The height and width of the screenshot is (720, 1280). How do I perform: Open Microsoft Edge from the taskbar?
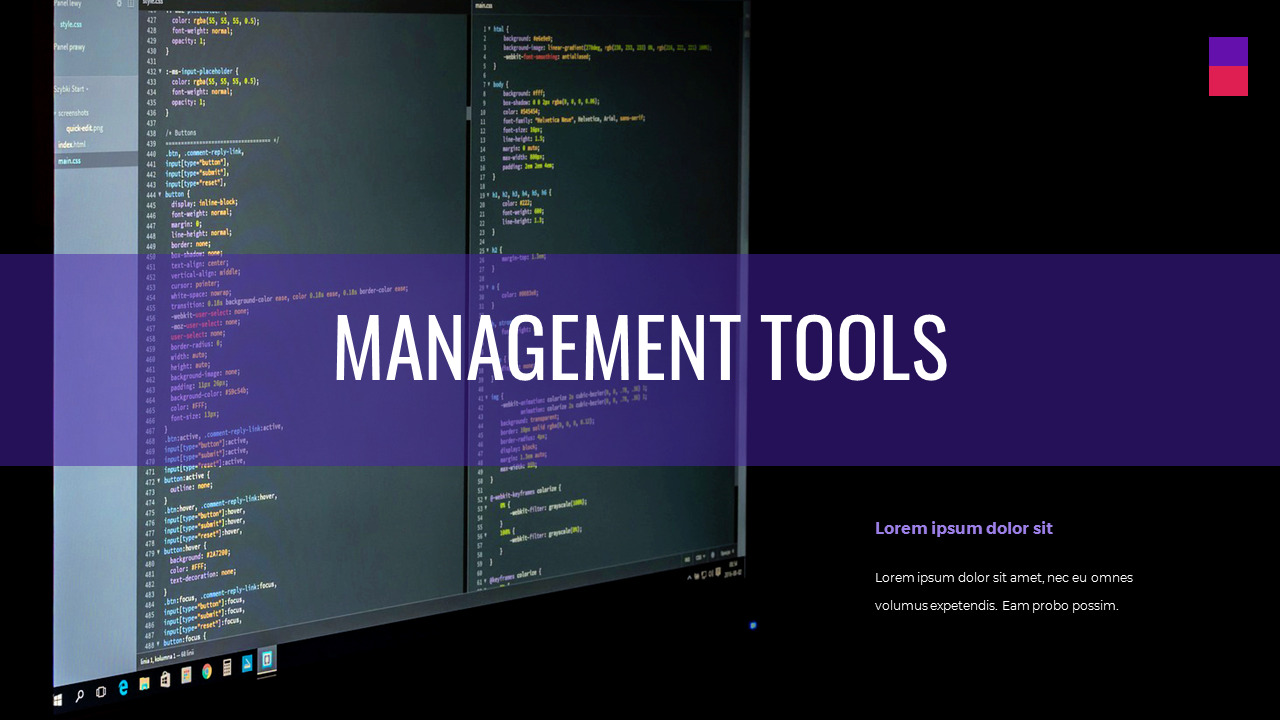[x=122, y=686]
